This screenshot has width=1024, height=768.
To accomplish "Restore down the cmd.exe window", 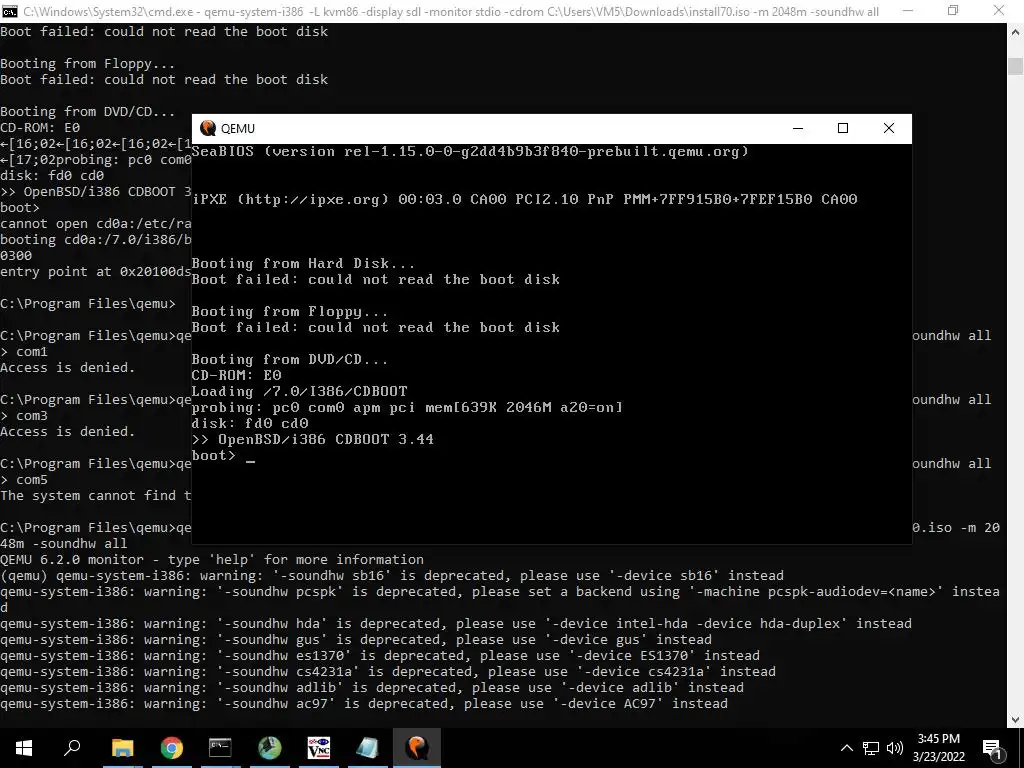I will pos(953,11).
